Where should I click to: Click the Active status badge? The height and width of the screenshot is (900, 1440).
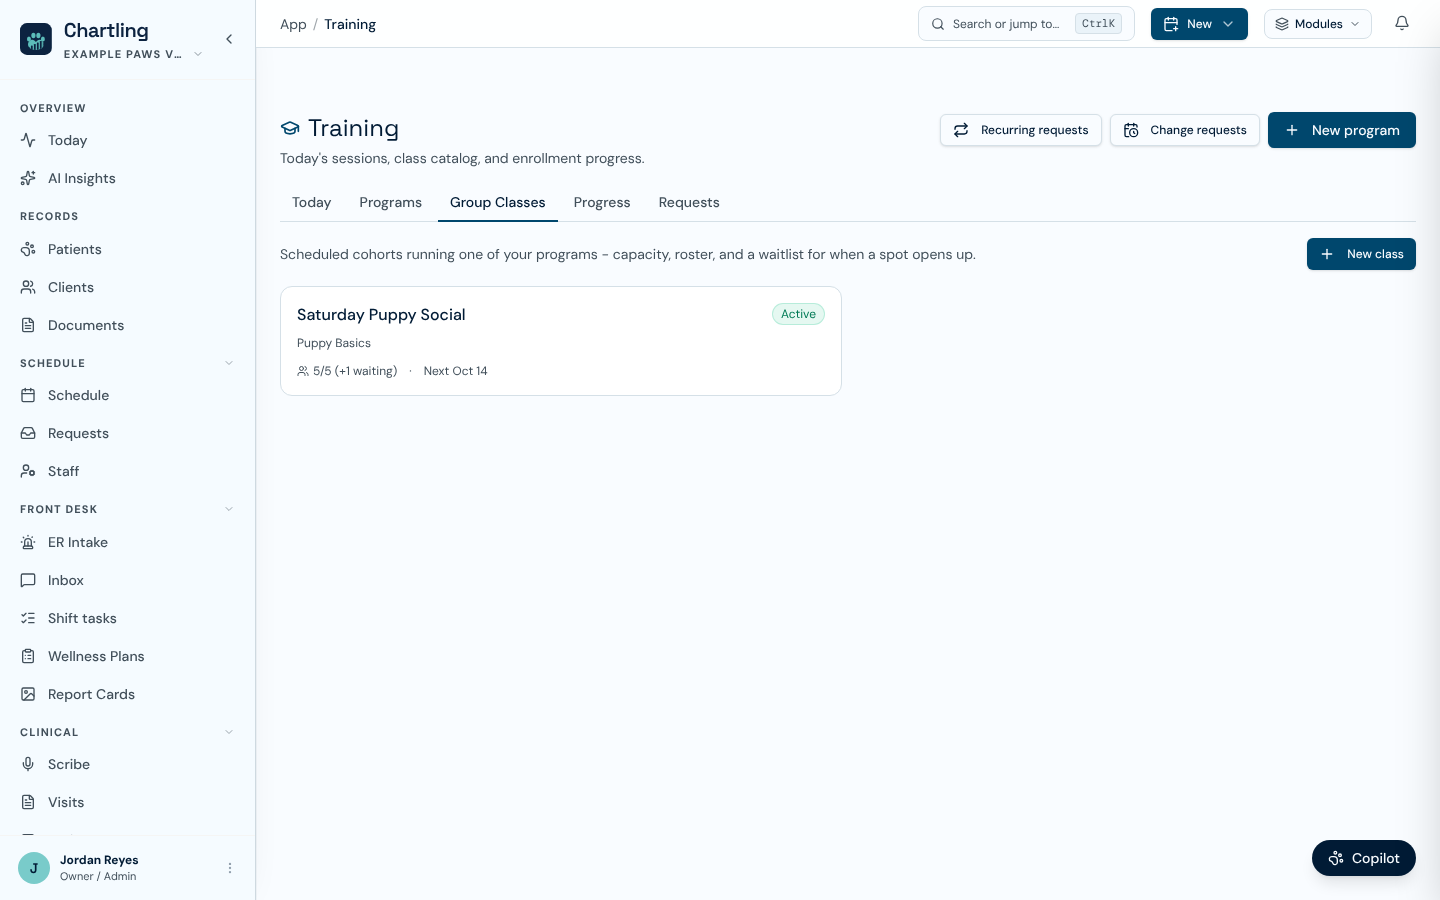[x=798, y=314]
